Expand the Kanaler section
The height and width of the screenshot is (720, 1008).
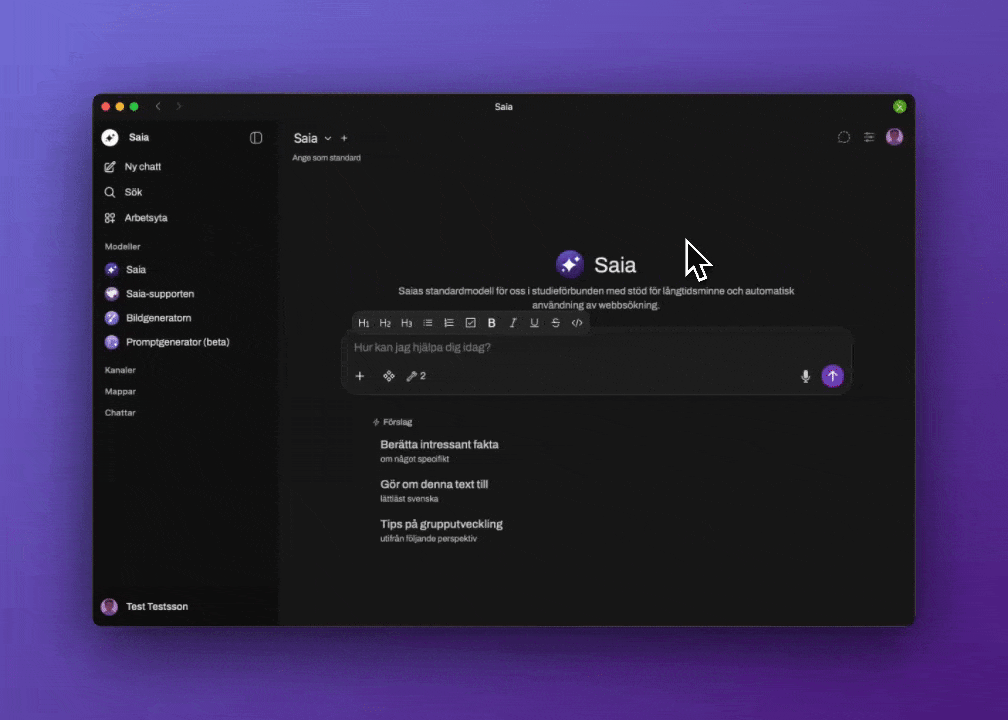pos(120,370)
